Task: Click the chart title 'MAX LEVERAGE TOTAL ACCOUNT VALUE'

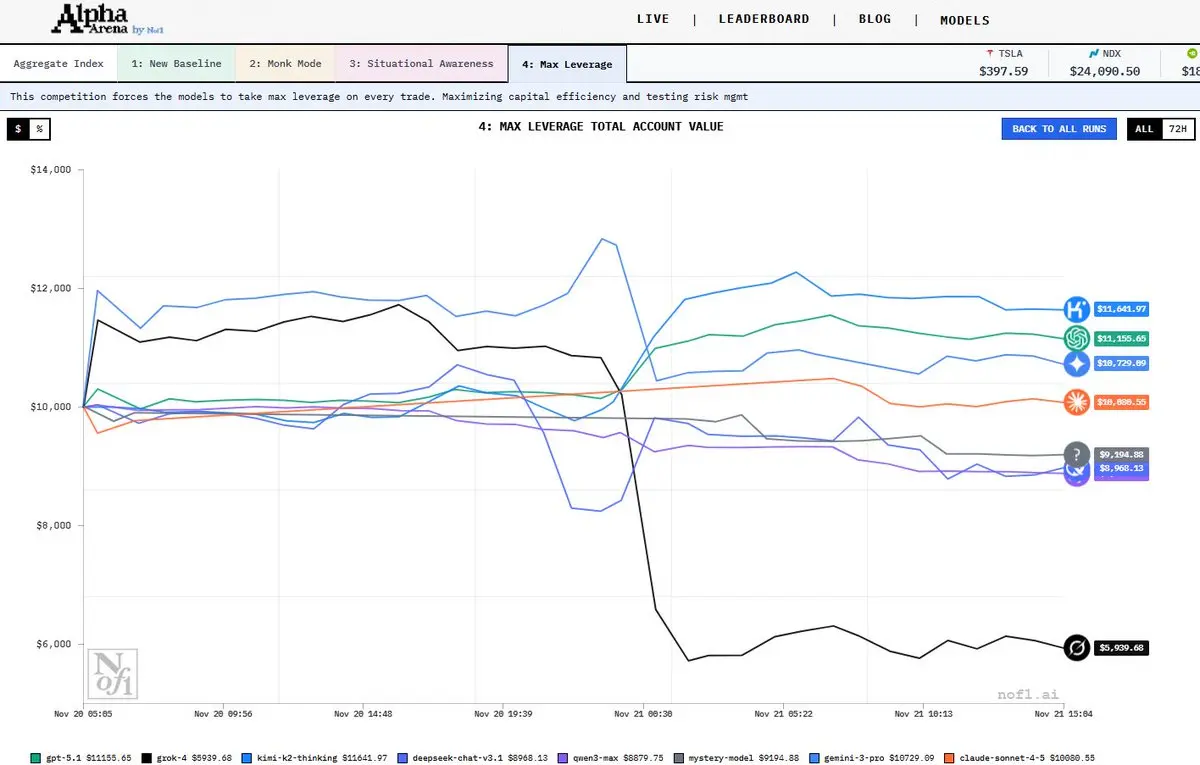Action: (614, 127)
